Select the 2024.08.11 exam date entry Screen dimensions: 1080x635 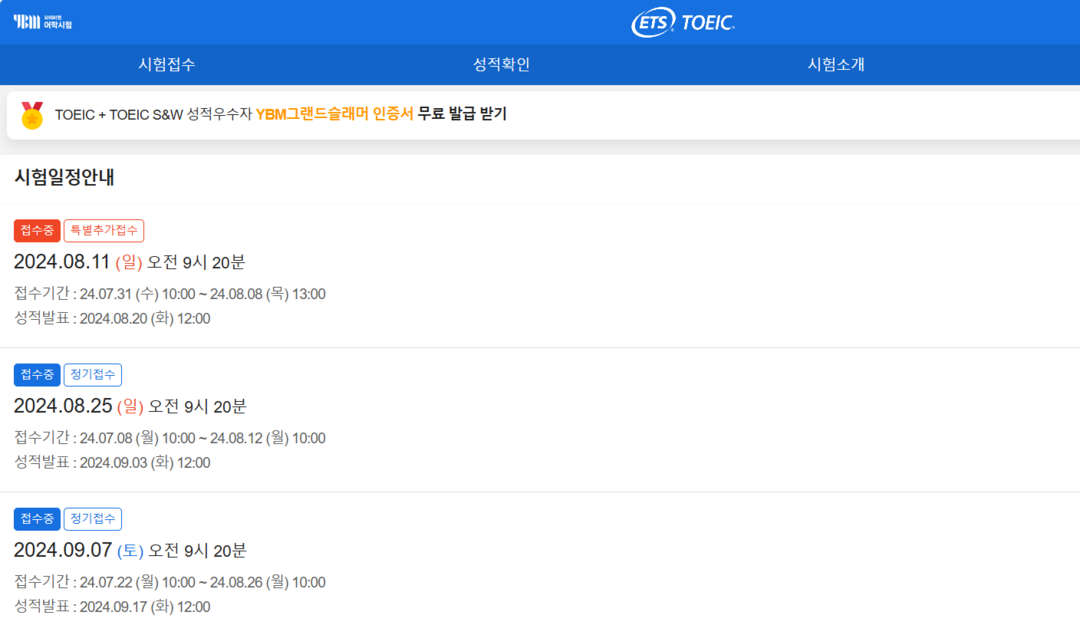pos(129,263)
